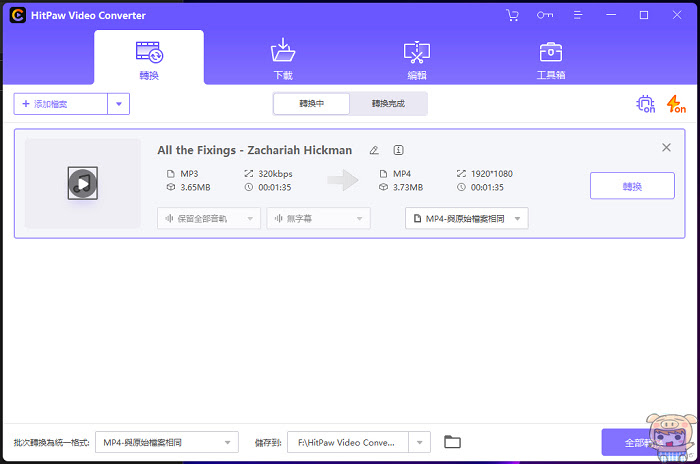Select the 轉換完成 completed tab
The height and width of the screenshot is (464, 700).
click(x=388, y=104)
